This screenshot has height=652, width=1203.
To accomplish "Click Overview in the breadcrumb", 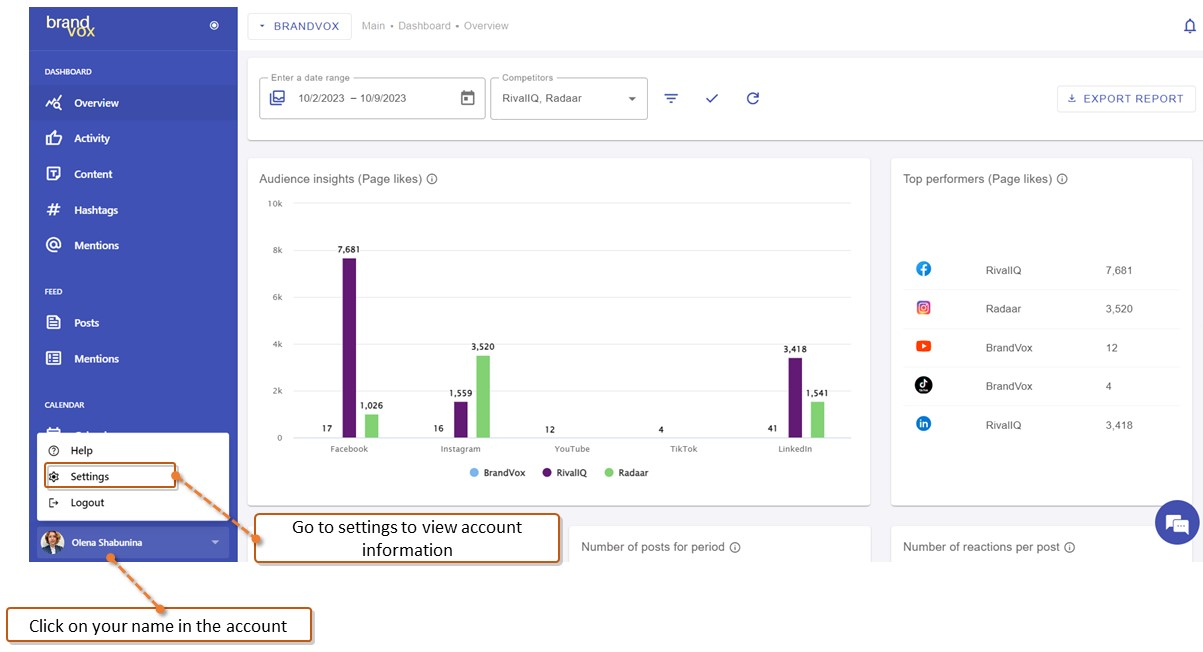I will coord(486,26).
